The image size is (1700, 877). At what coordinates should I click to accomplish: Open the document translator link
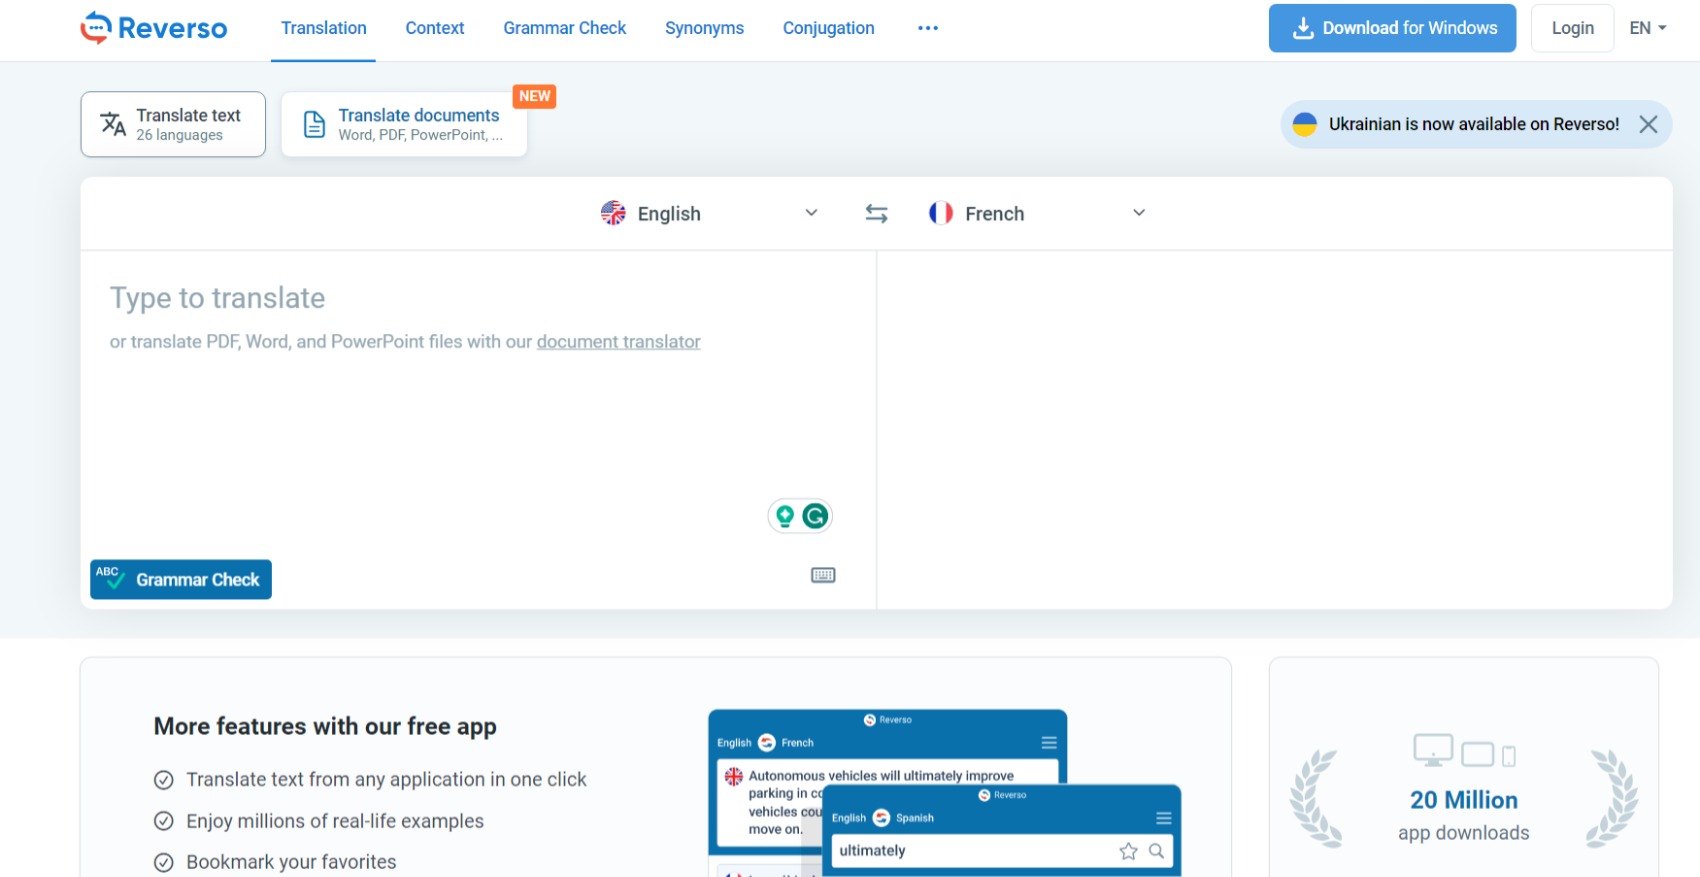(x=618, y=342)
